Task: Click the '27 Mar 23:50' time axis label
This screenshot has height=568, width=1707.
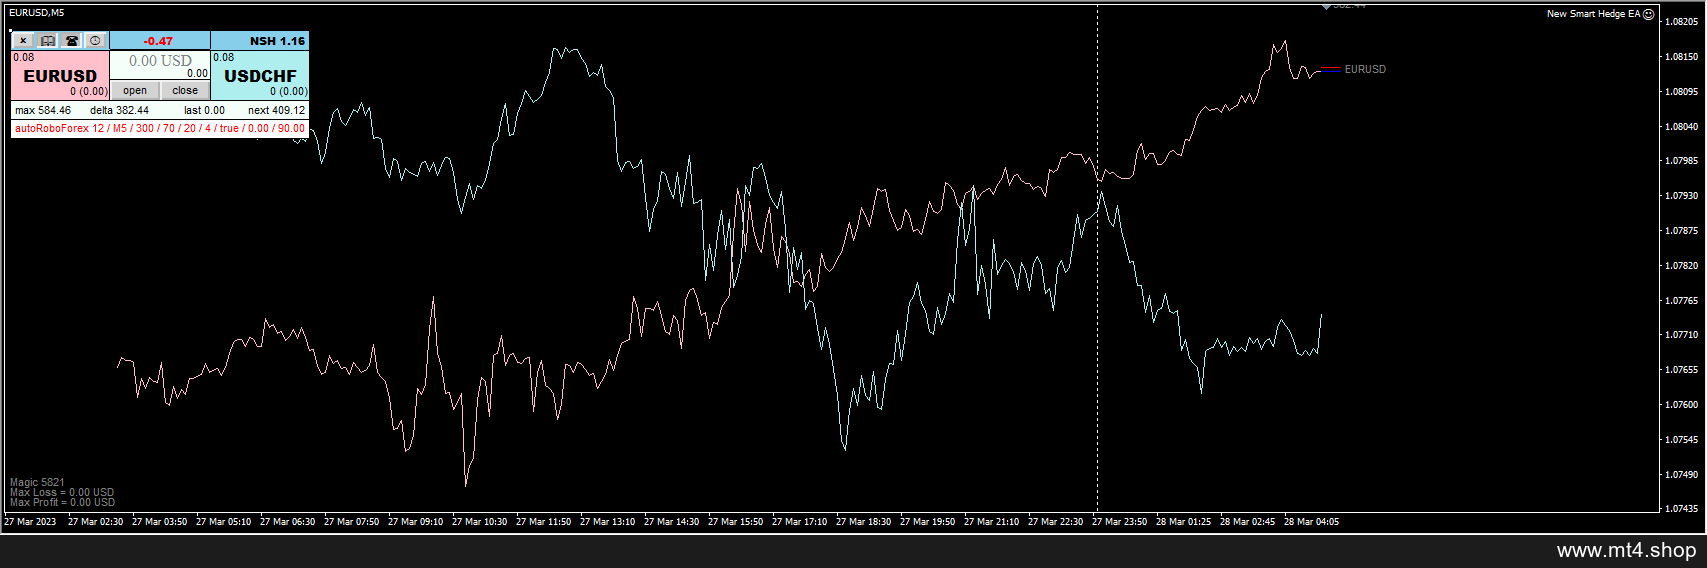Action: pyautogui.click(x=1120, y=521)
